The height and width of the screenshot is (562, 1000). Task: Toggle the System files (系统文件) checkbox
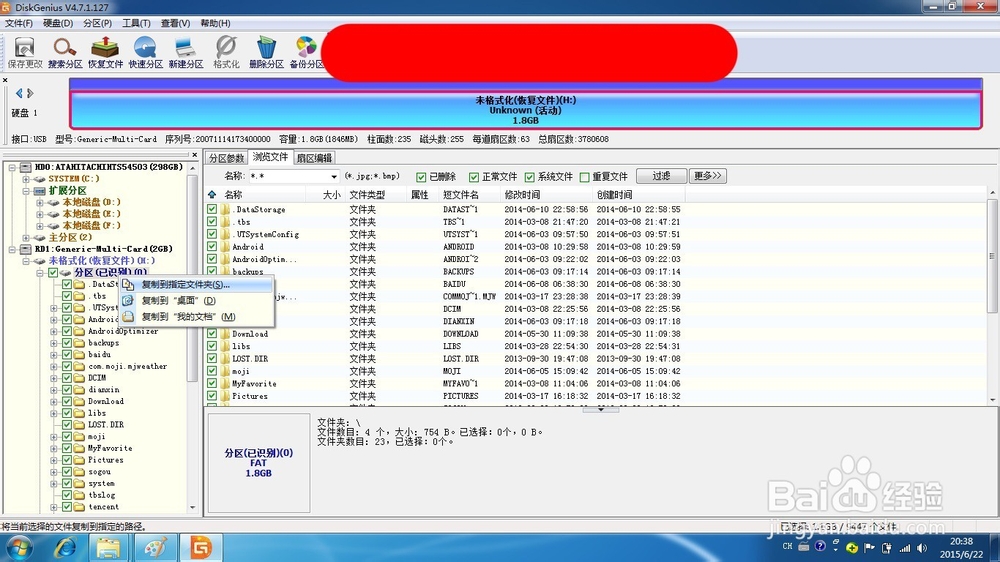529,177
